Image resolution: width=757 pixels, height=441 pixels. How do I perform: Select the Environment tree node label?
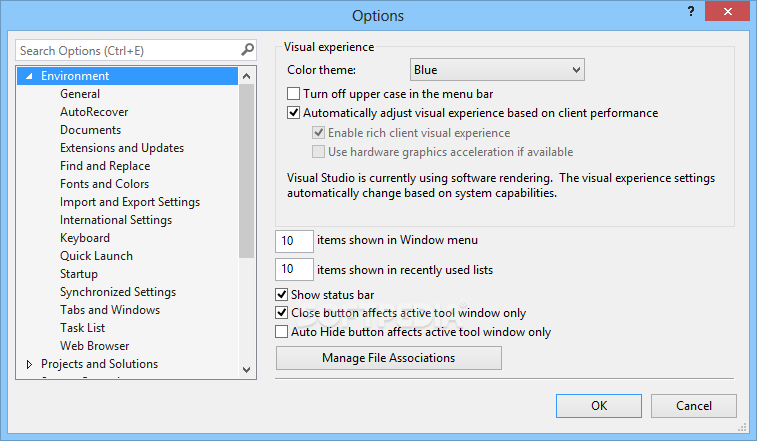pyautogui.click(x=75, y=76)
